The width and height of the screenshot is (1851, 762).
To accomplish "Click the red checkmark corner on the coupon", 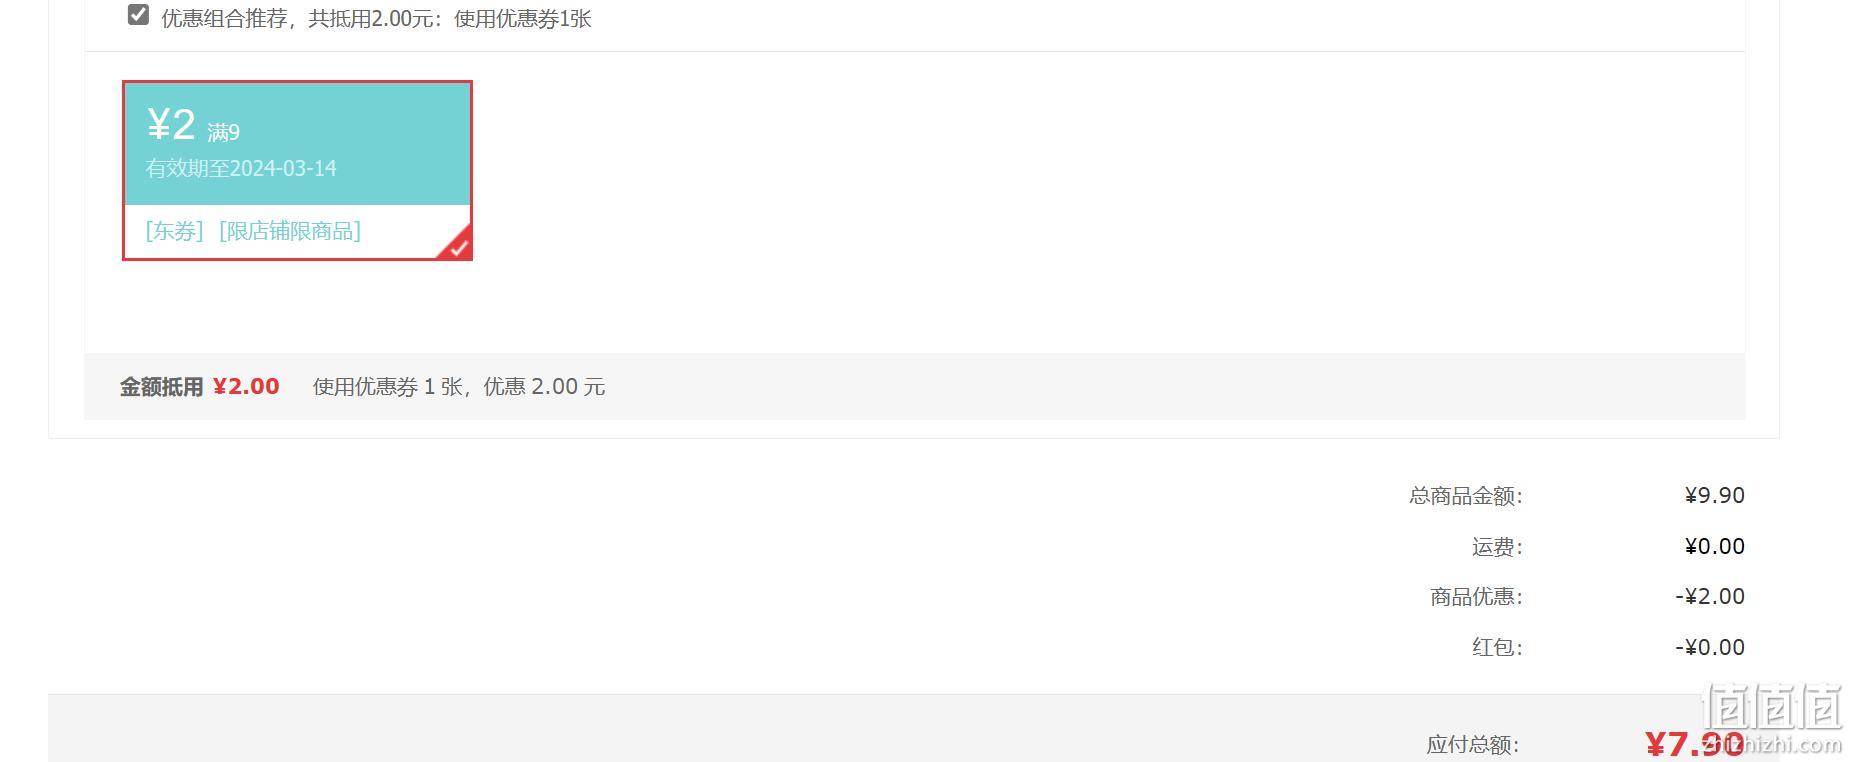I will pyautogui.click(x=456, y=245).
